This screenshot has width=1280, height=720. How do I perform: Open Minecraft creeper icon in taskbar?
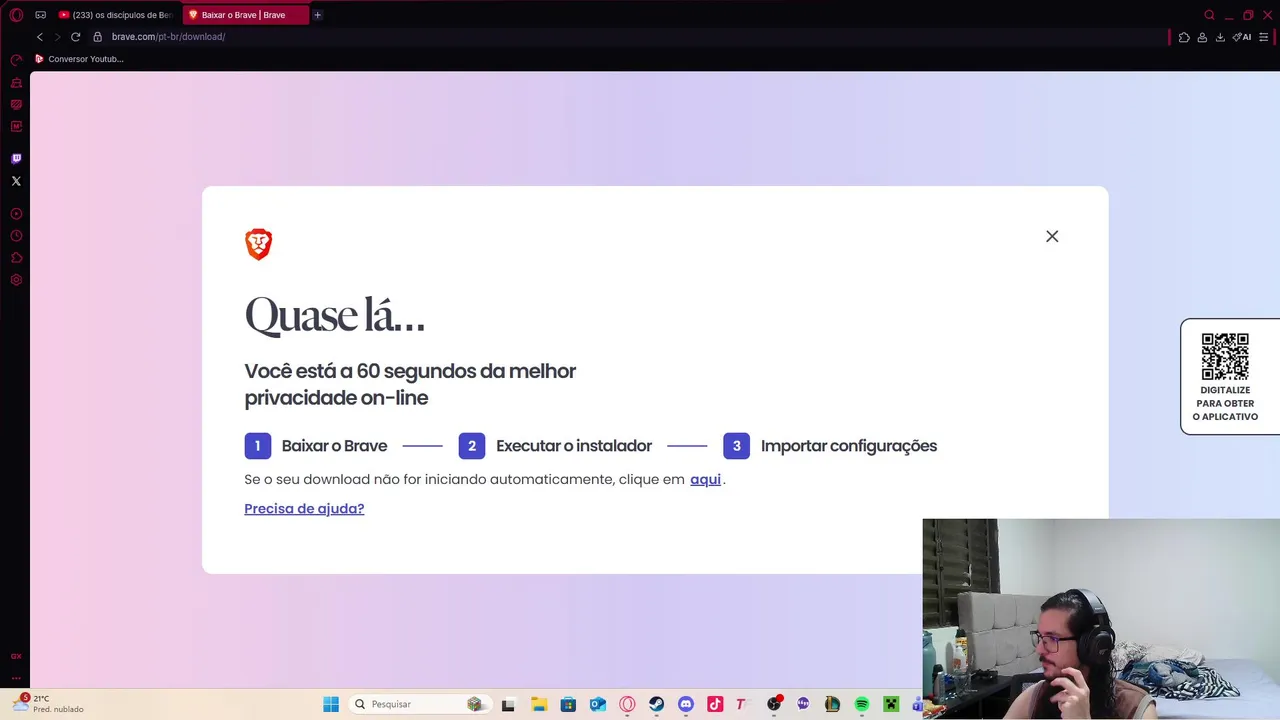891,704
